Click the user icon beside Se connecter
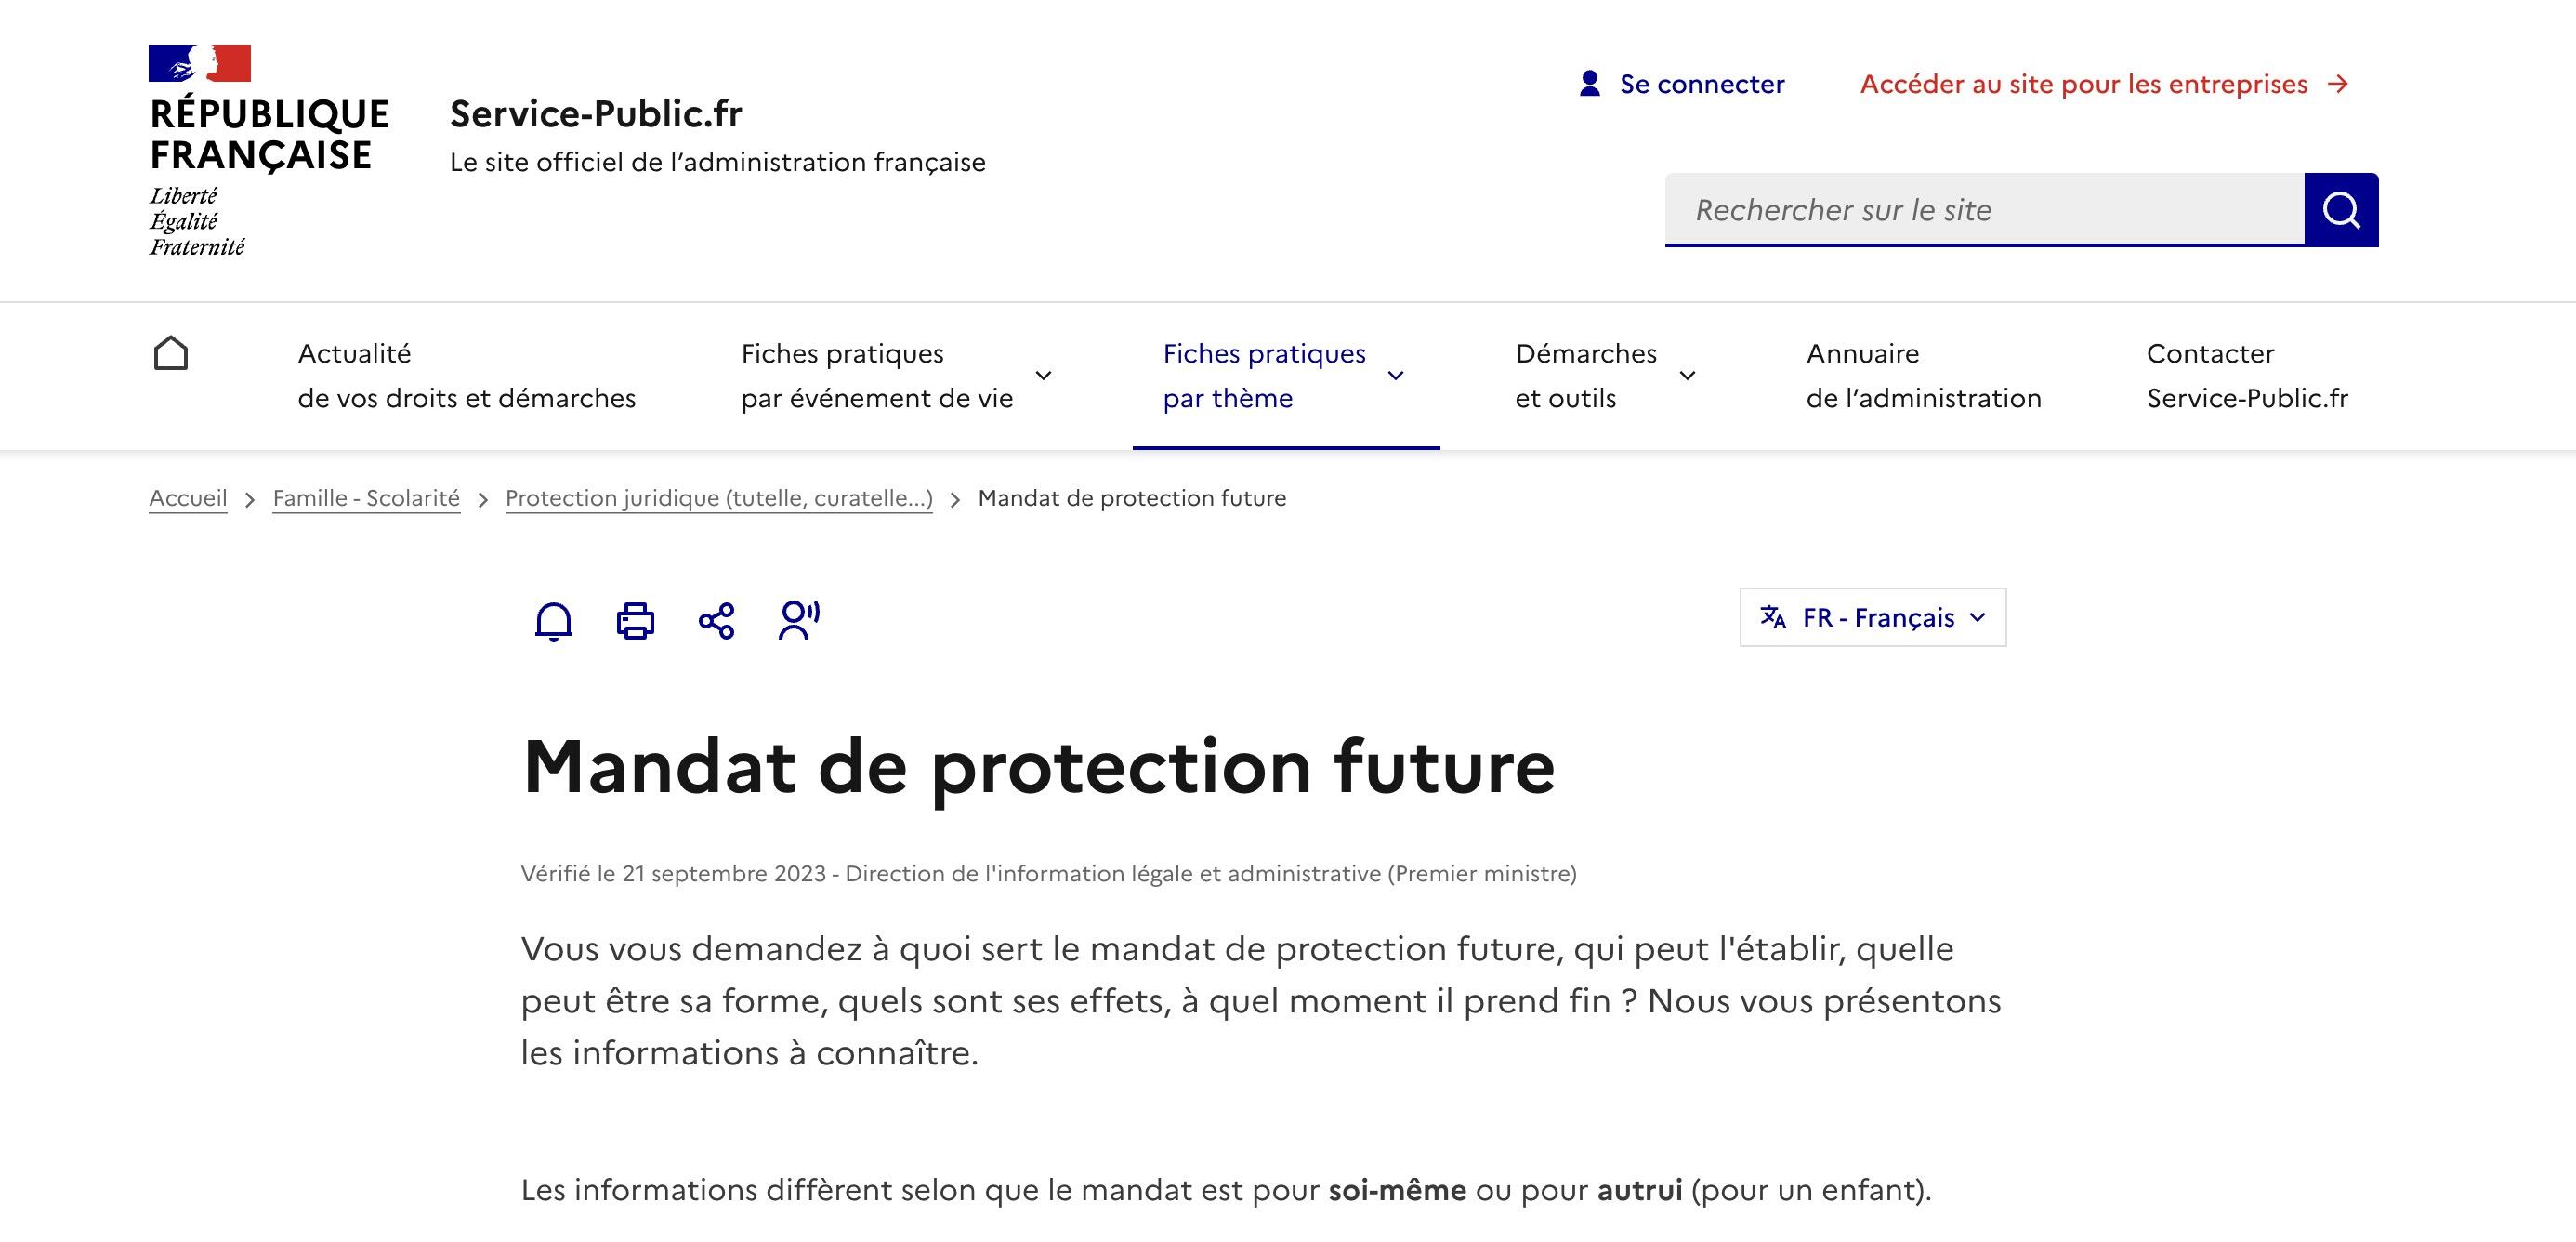2576x1242 pixels. click(x=1589, y=83)
